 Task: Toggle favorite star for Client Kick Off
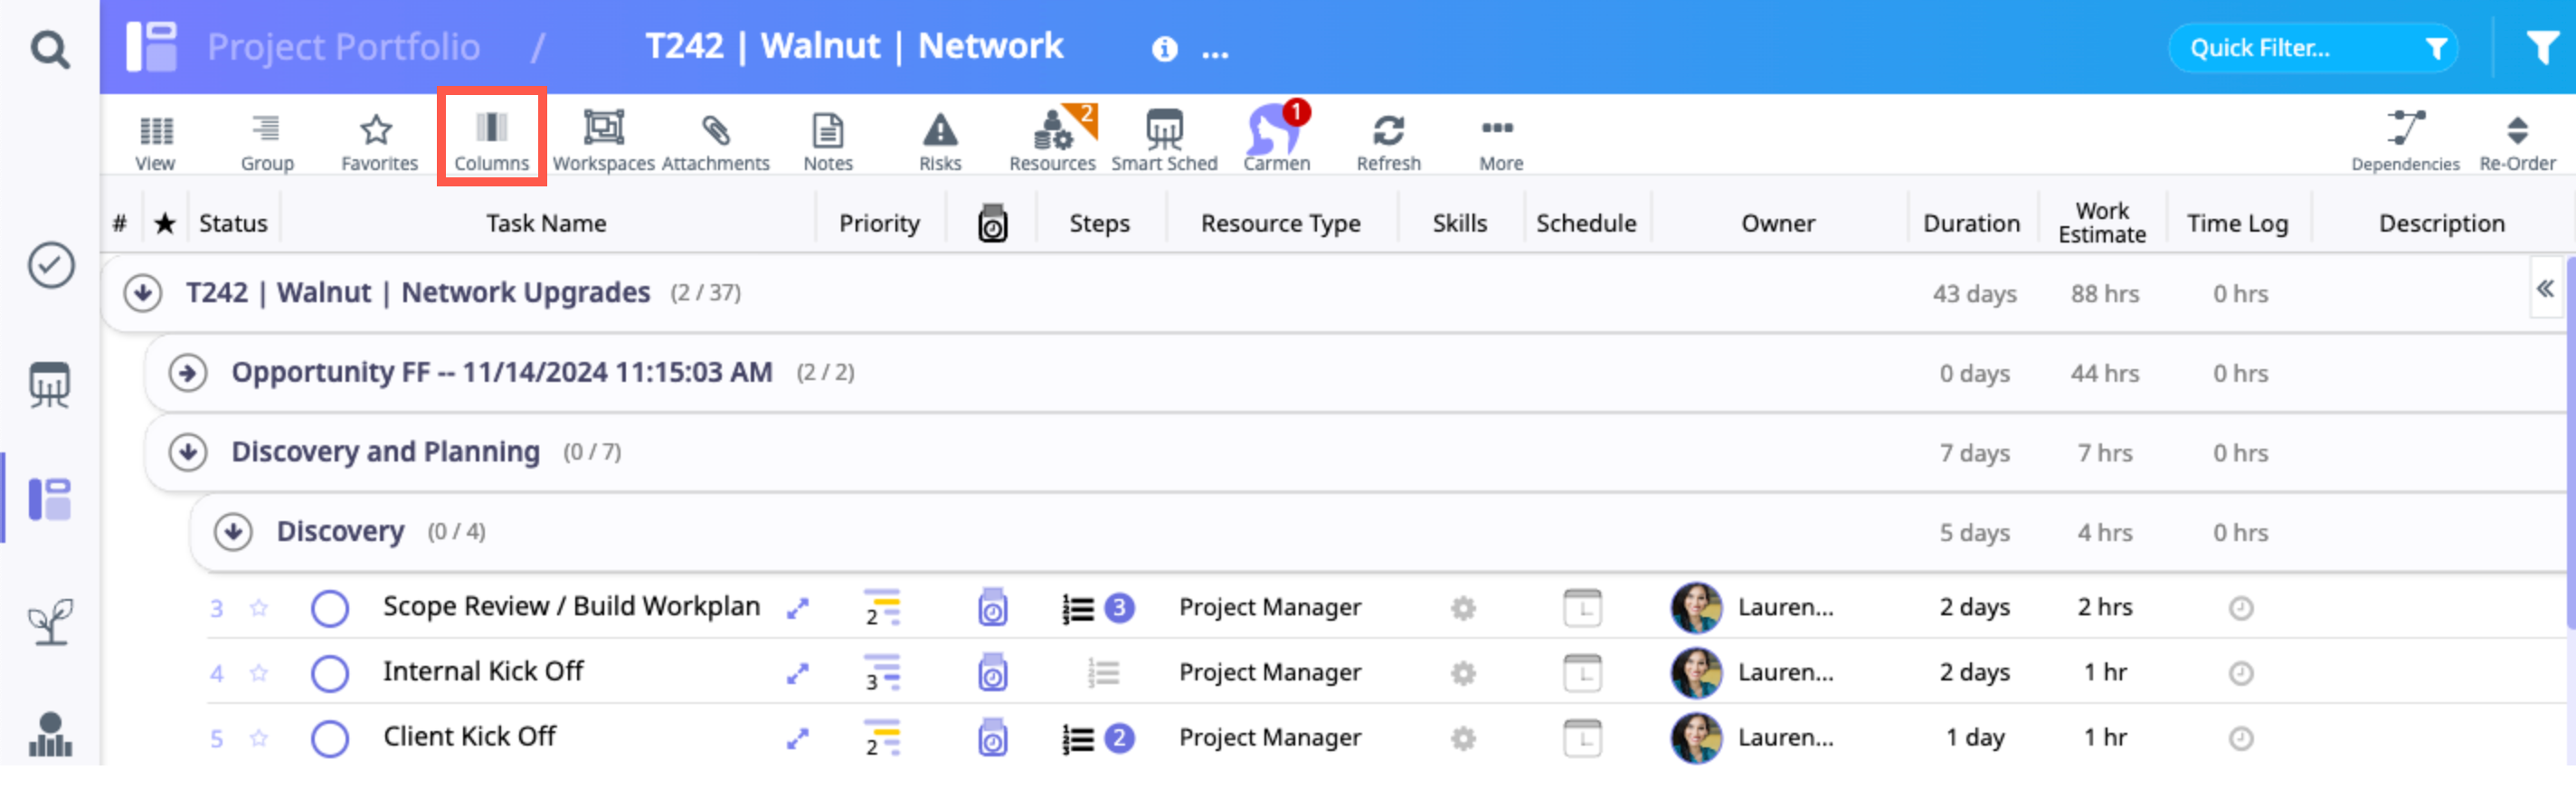point(259,738)
